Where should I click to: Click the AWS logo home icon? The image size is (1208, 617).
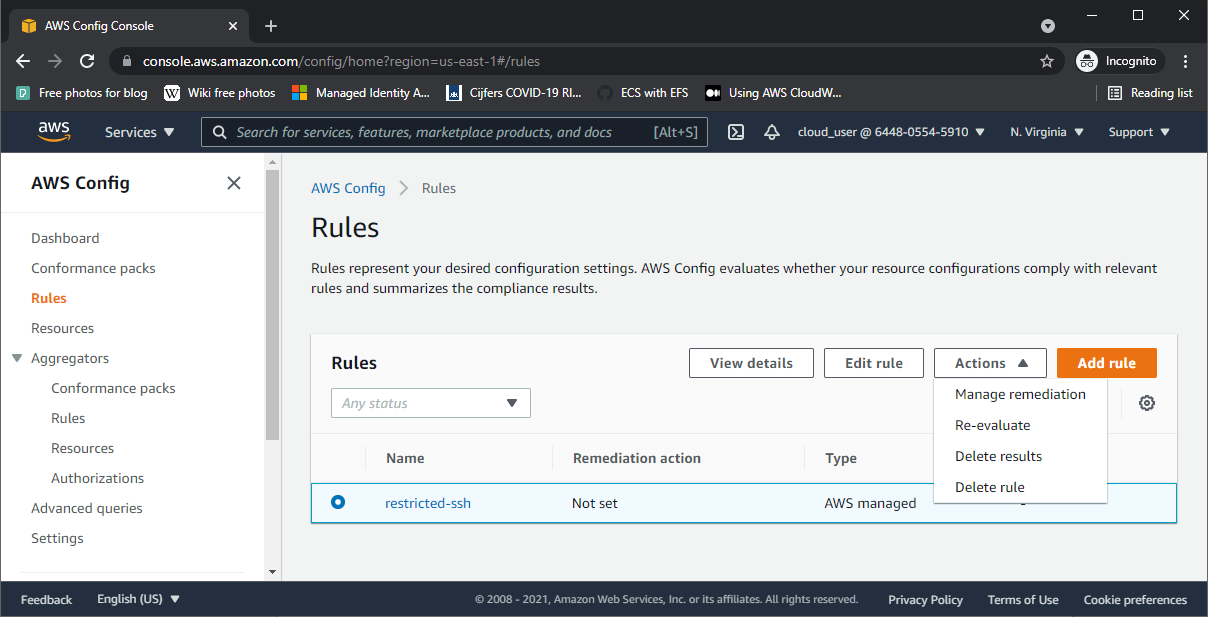54,132
